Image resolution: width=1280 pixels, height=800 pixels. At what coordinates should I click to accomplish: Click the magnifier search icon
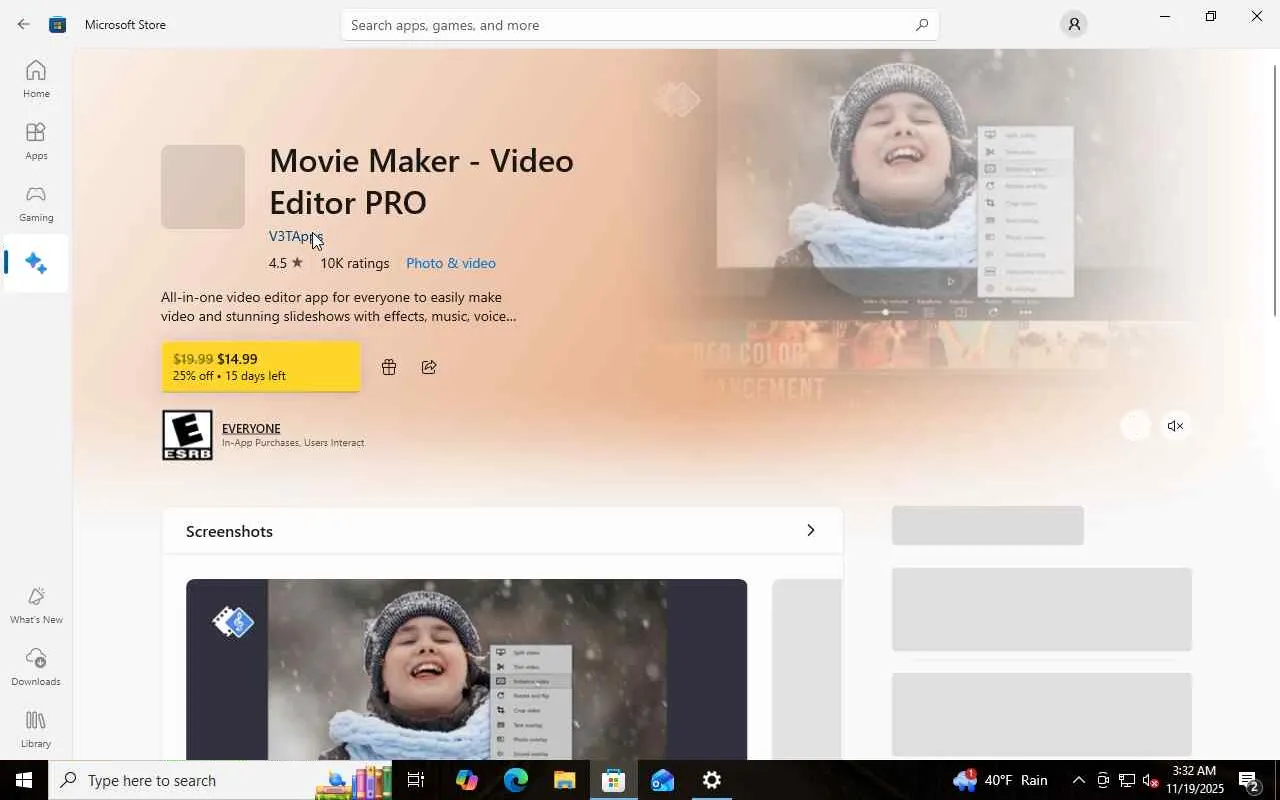click(921, 25)
